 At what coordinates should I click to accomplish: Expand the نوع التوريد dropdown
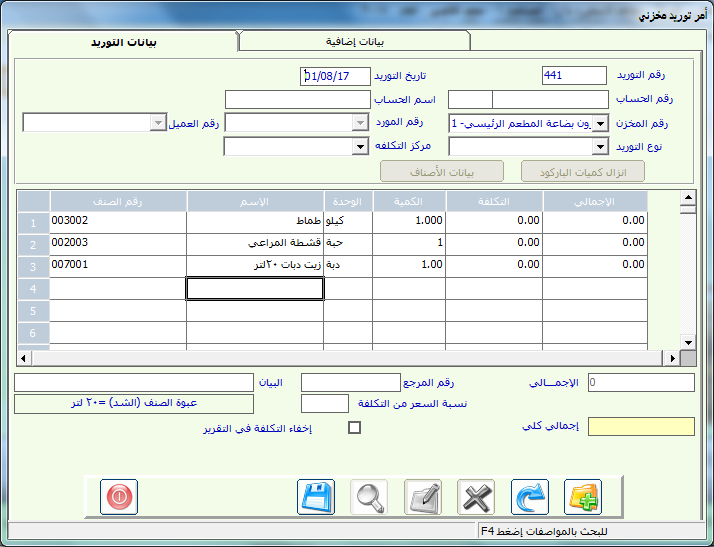tap(600, 147)
